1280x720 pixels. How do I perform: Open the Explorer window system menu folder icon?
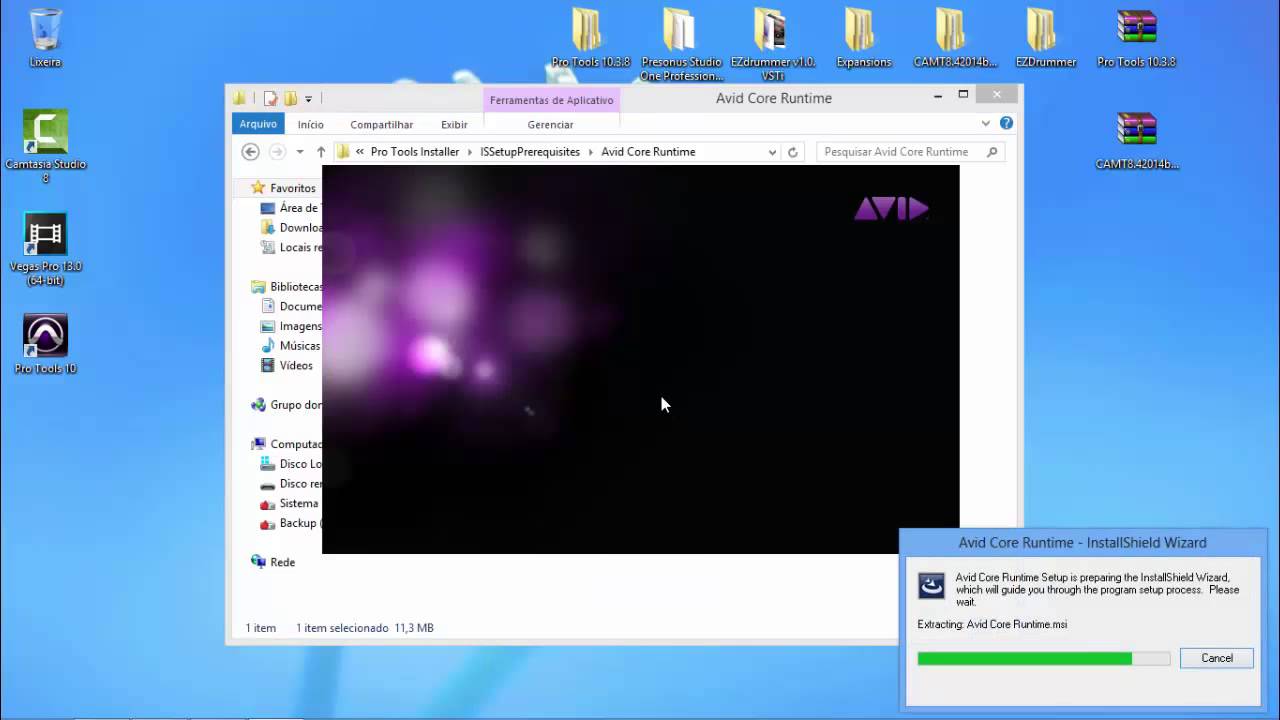click(240, 98)
